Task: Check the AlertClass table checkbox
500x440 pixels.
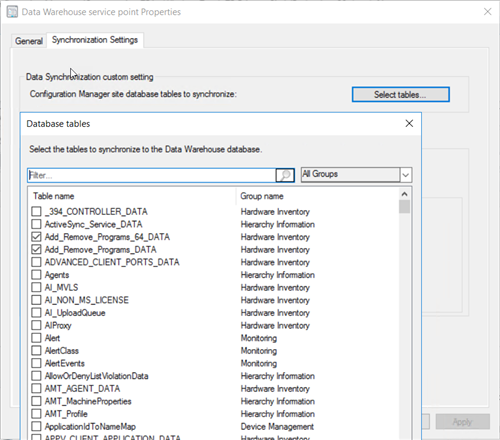Action: (36, 351)
